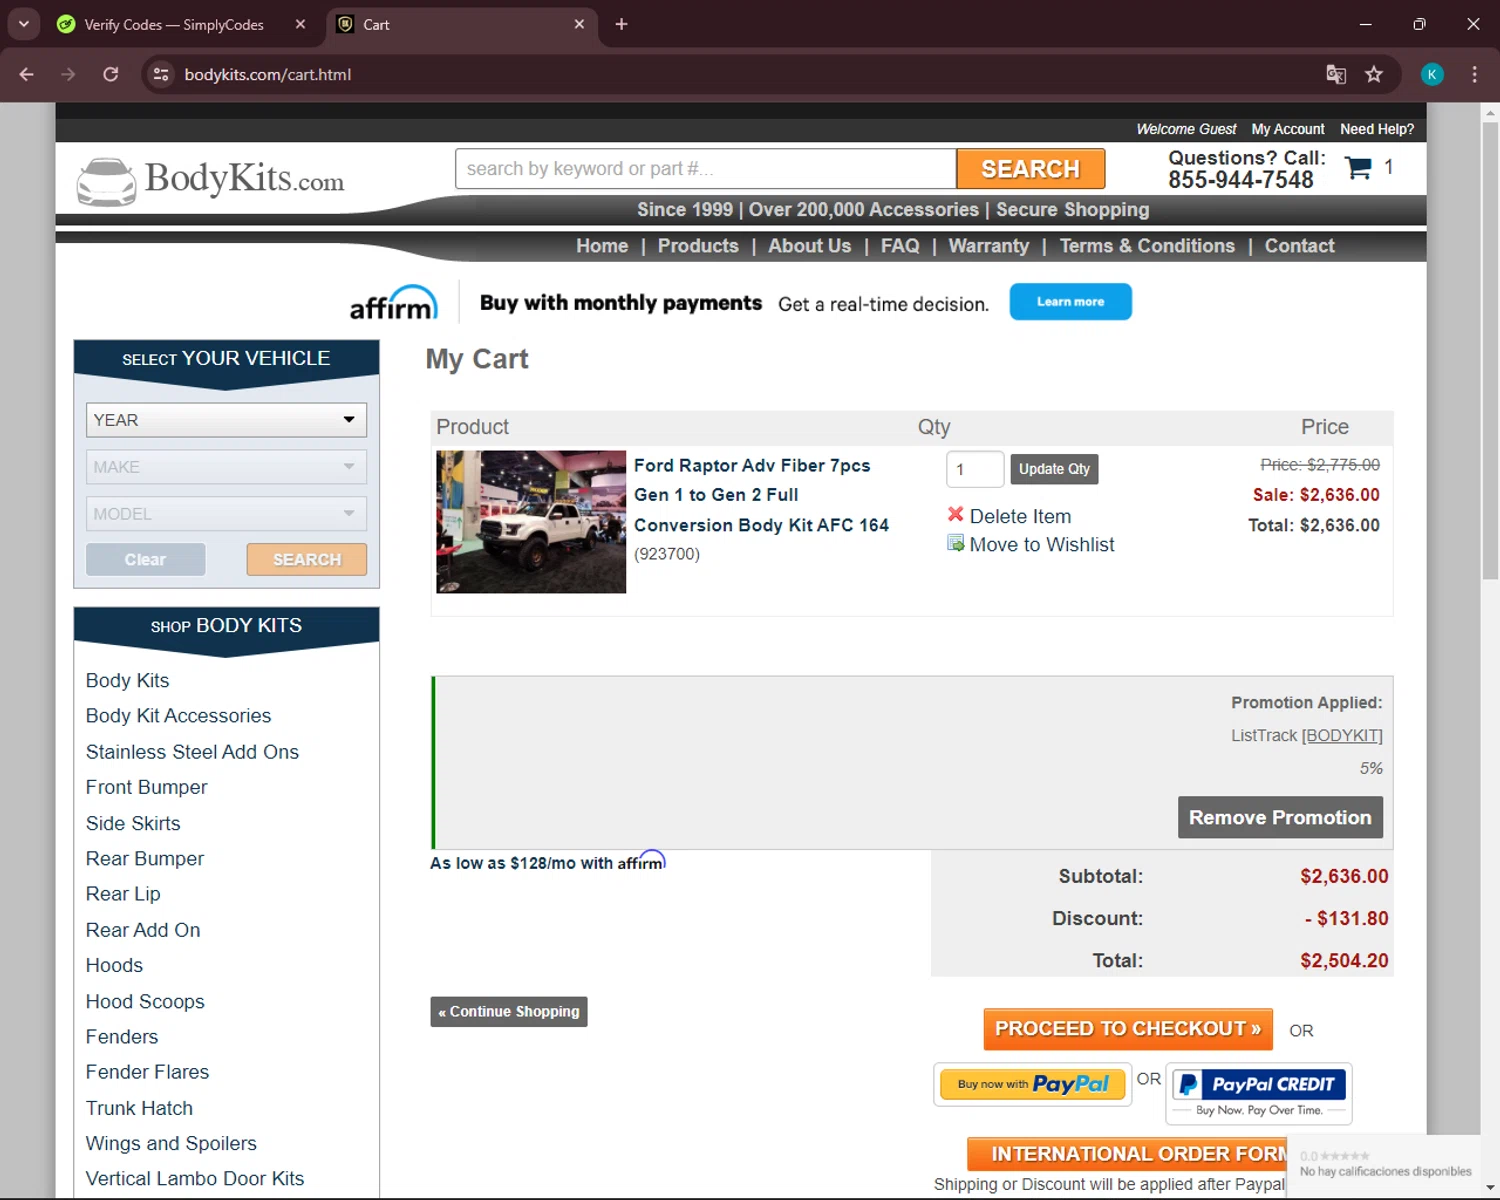Click the keyword search input field
1500x1200 pixels.
tap(706, 169)
